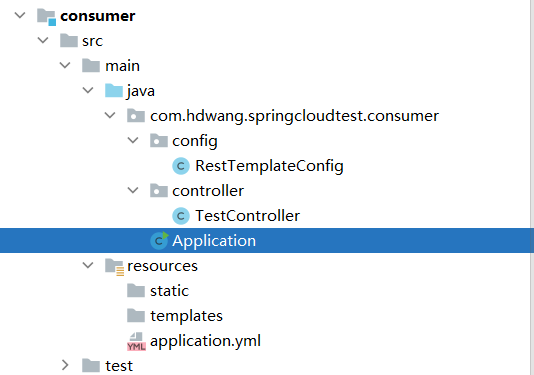Image resolution: width=534 pixels, height=375 pixels.
Task: Open the application.yml file
Action: click(205, 341)
